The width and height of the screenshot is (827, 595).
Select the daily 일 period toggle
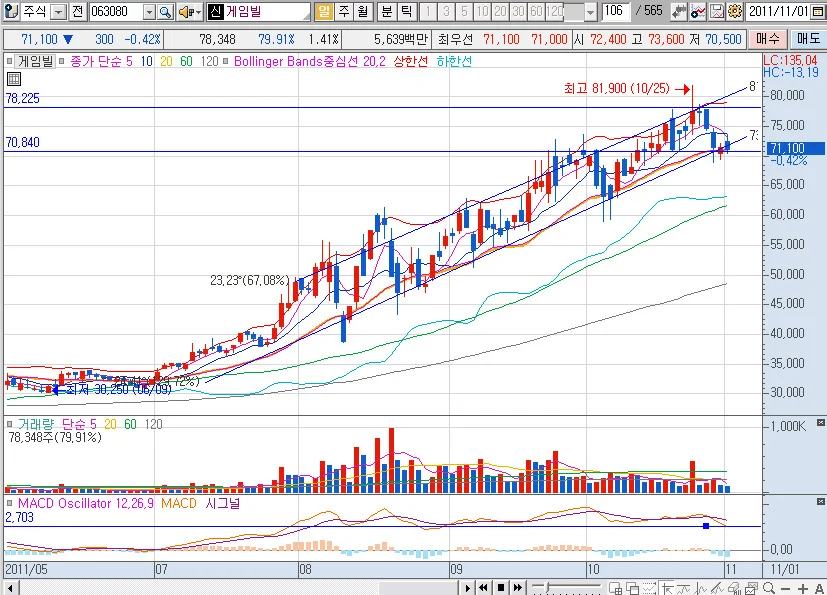(324, 12)
